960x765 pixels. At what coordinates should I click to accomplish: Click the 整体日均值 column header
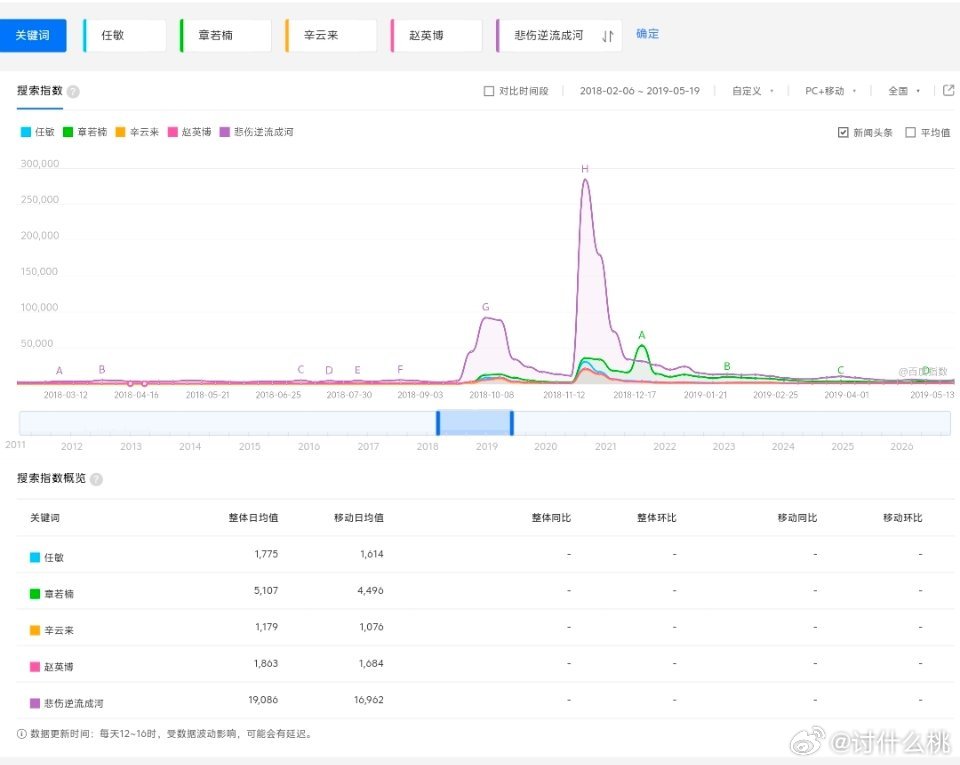(x=253, y=518)
